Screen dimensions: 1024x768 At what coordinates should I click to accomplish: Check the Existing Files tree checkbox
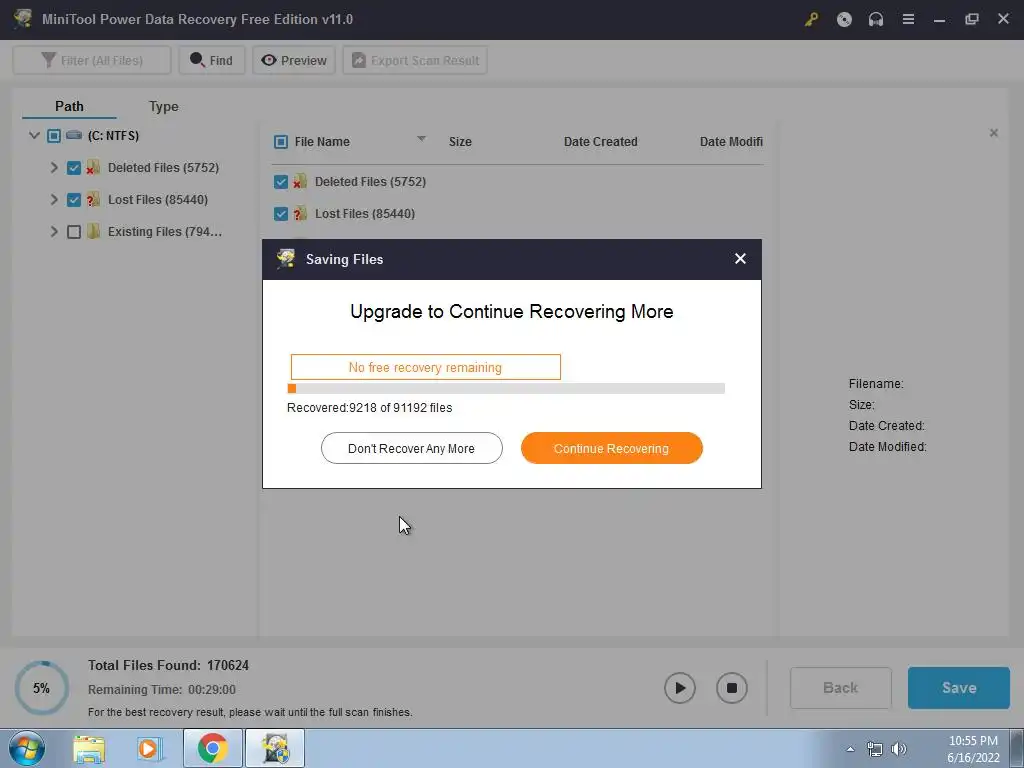click(x=74, y=232)
